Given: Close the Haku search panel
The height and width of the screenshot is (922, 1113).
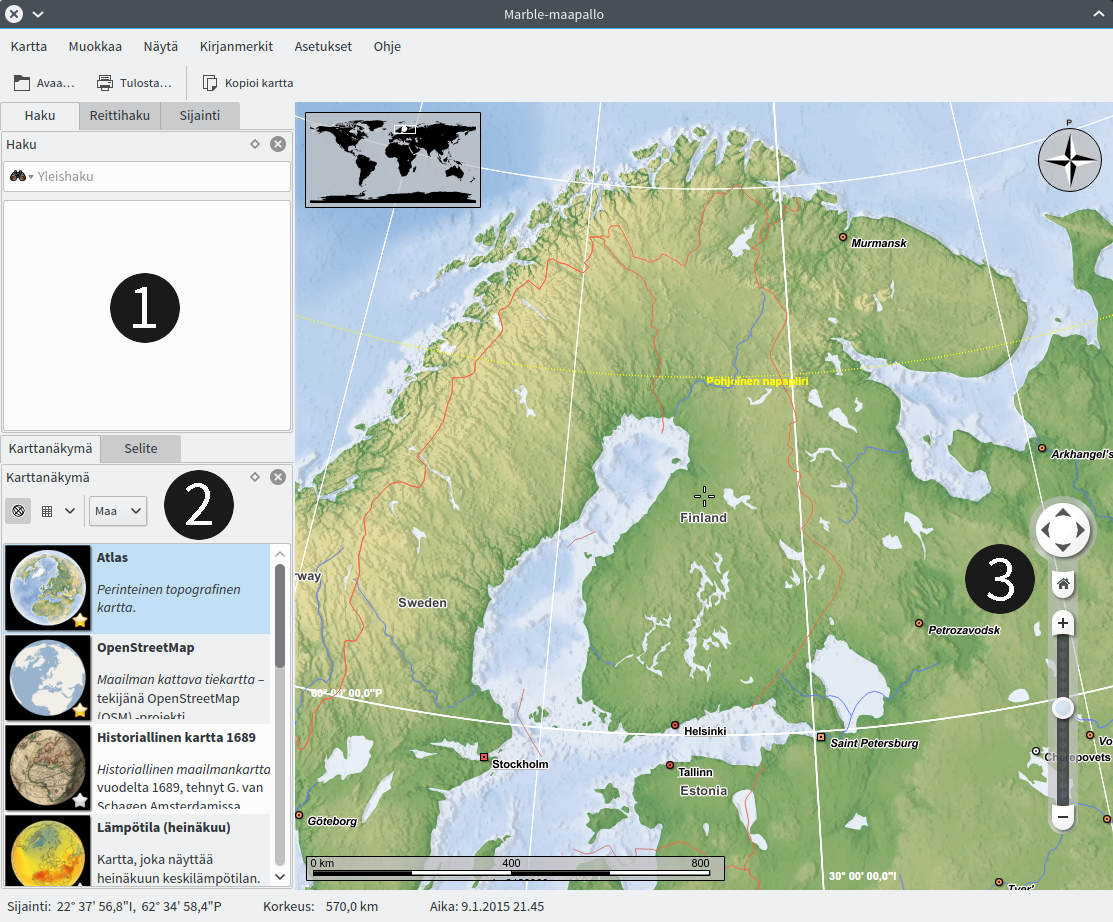Looking at the screenshot, I should point(278,144).
